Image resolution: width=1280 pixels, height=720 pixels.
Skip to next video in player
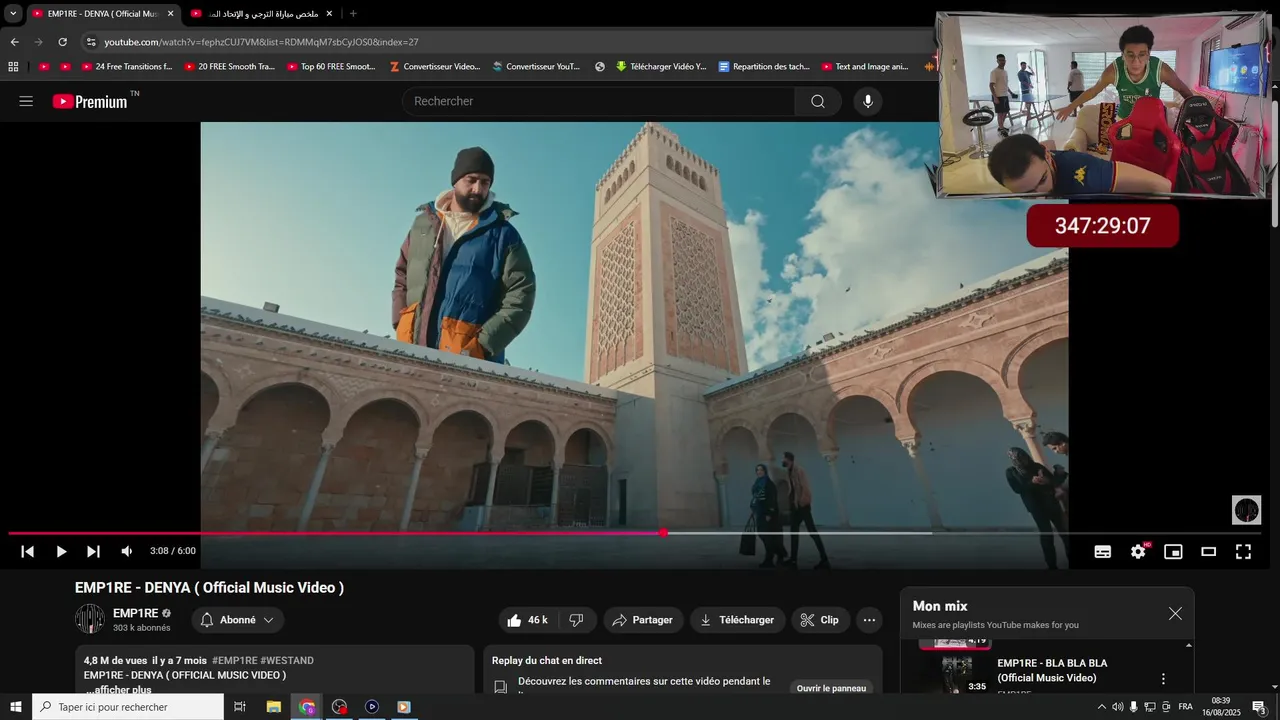pos(93,551)
